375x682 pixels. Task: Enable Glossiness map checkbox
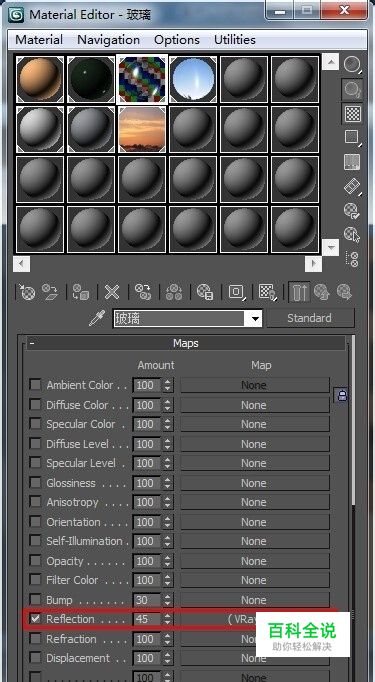35,483
